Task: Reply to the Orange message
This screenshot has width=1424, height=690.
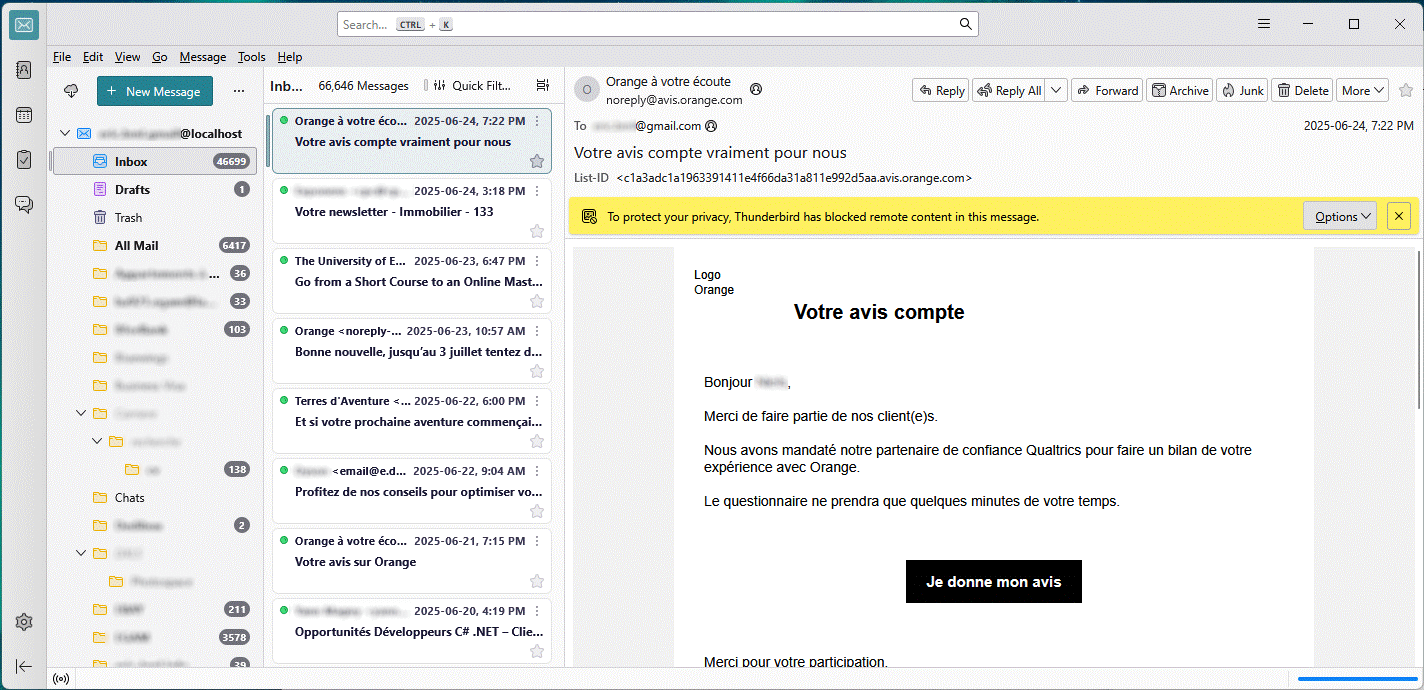Action: [941, 90]
